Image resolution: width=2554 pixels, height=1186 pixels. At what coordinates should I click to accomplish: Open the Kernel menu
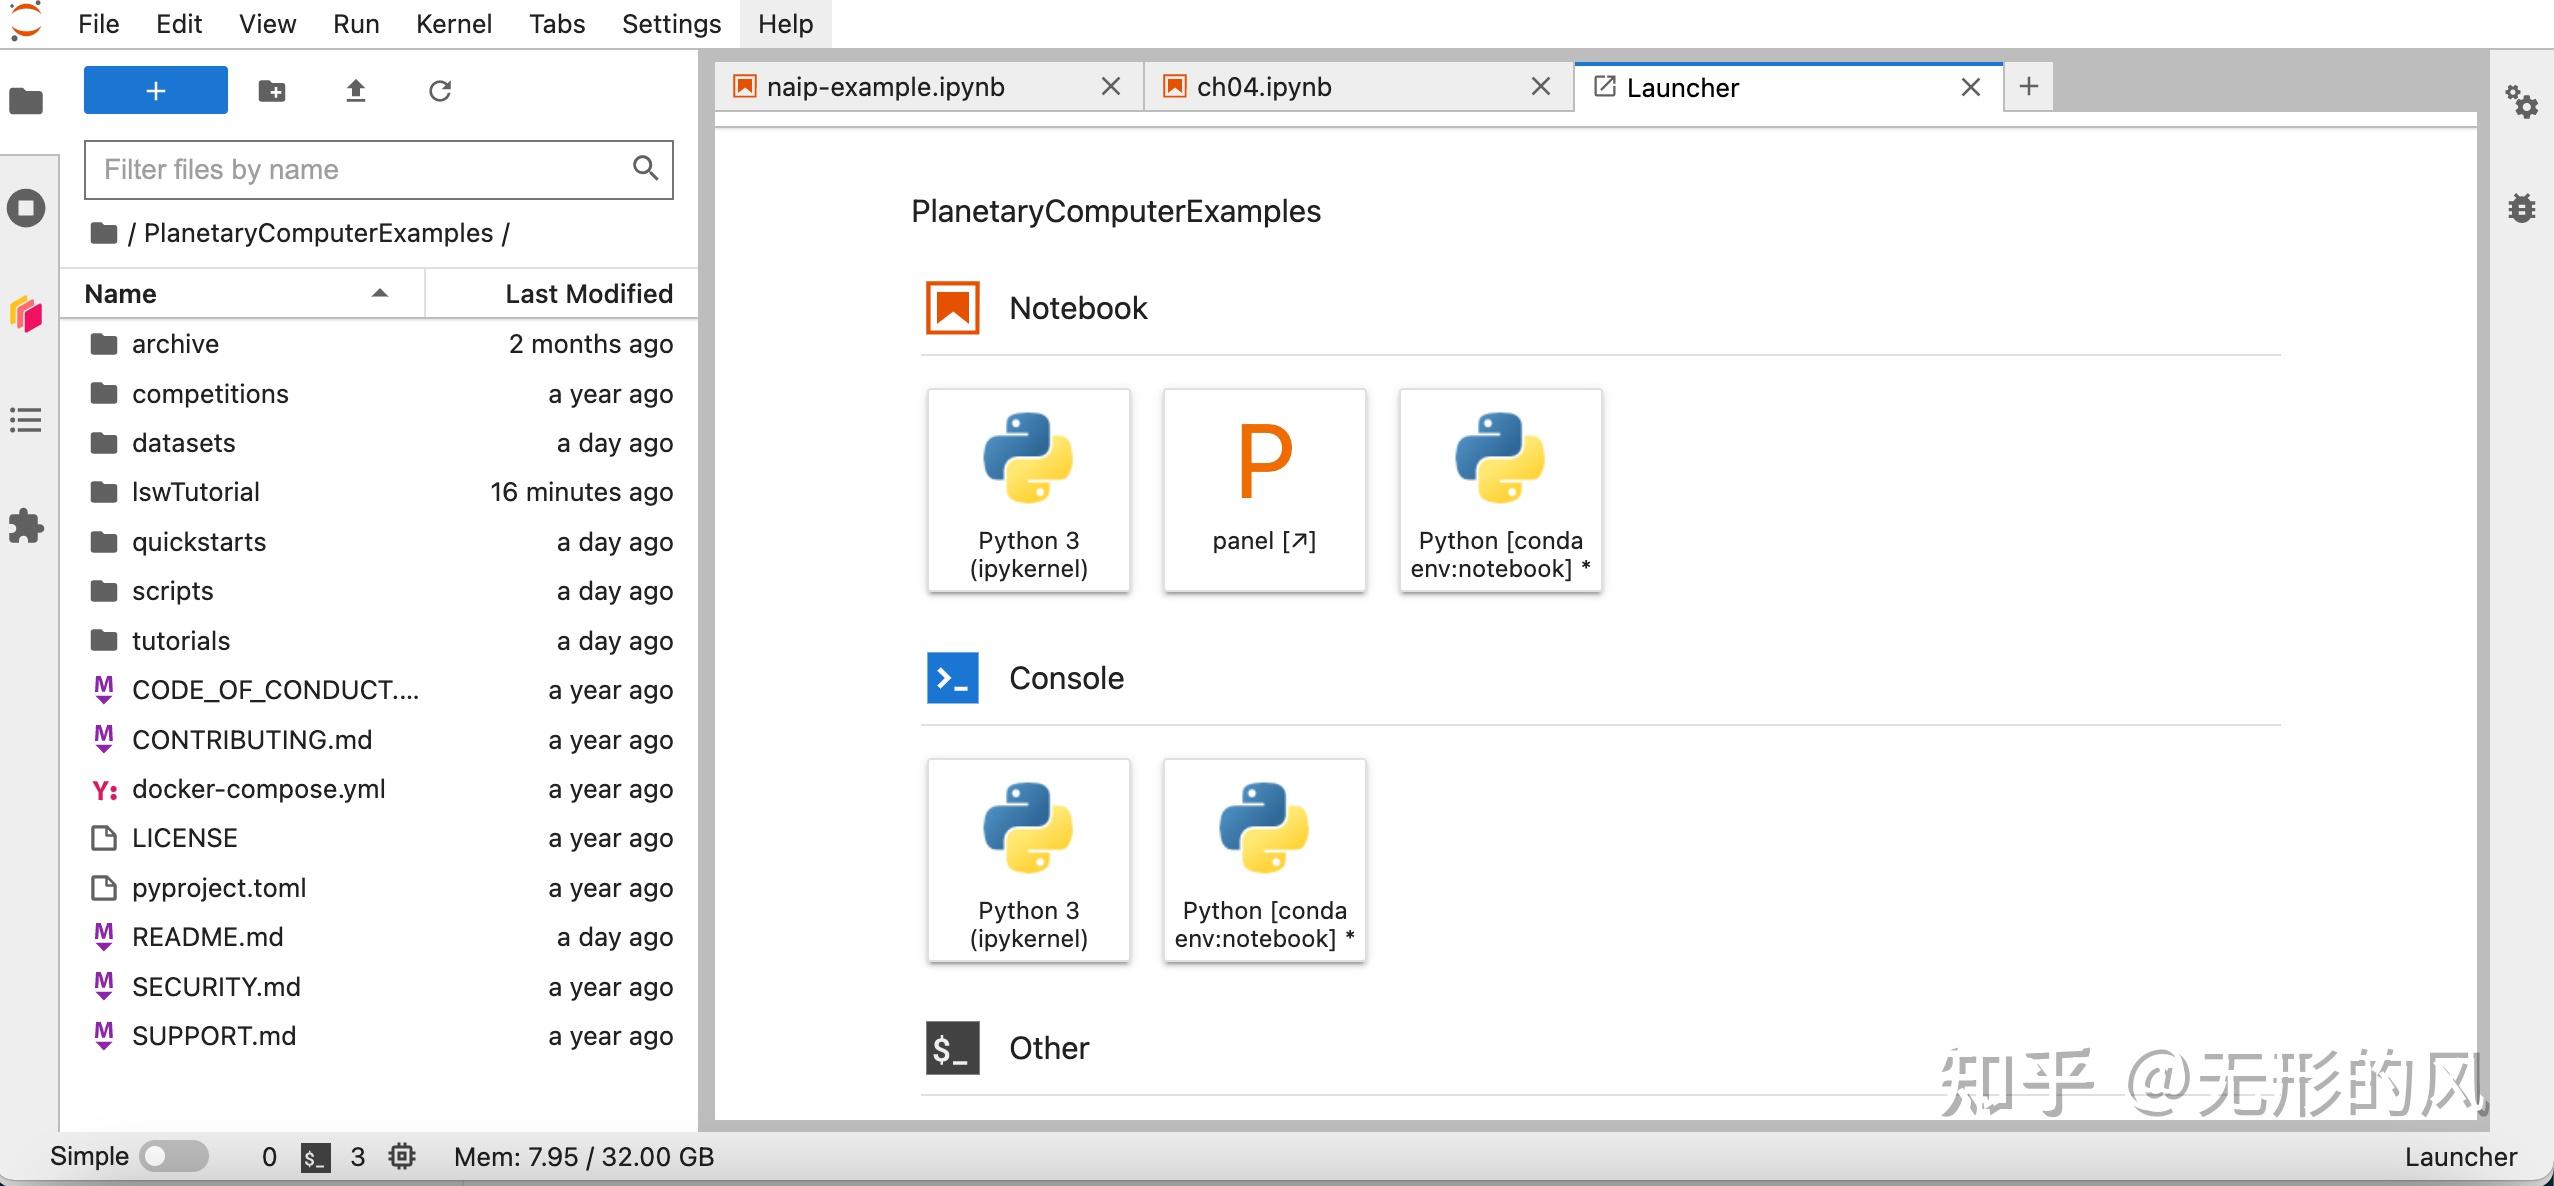pos(453,24)
